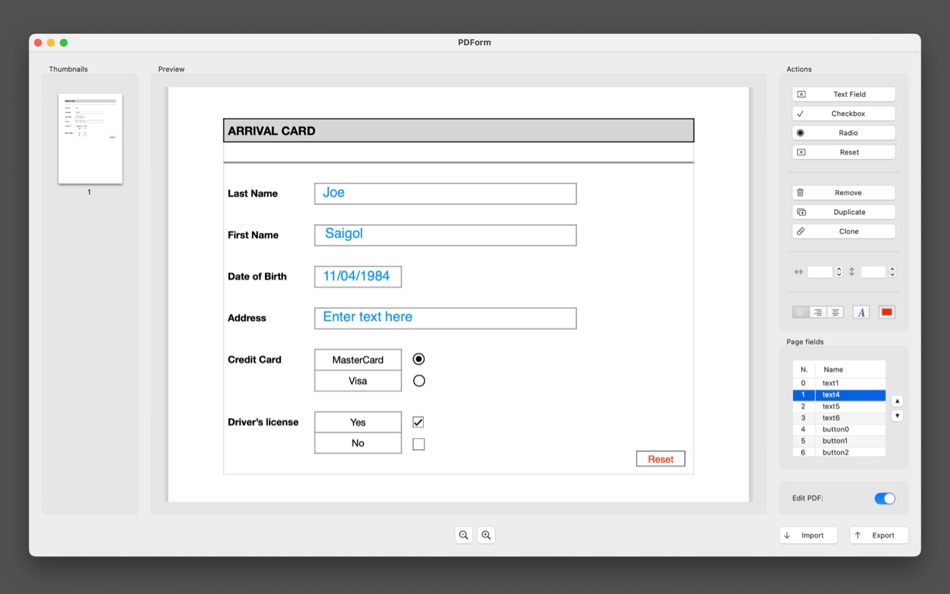
Task: Adjust the width stepper arrows
Action: (x=839, y=272)
